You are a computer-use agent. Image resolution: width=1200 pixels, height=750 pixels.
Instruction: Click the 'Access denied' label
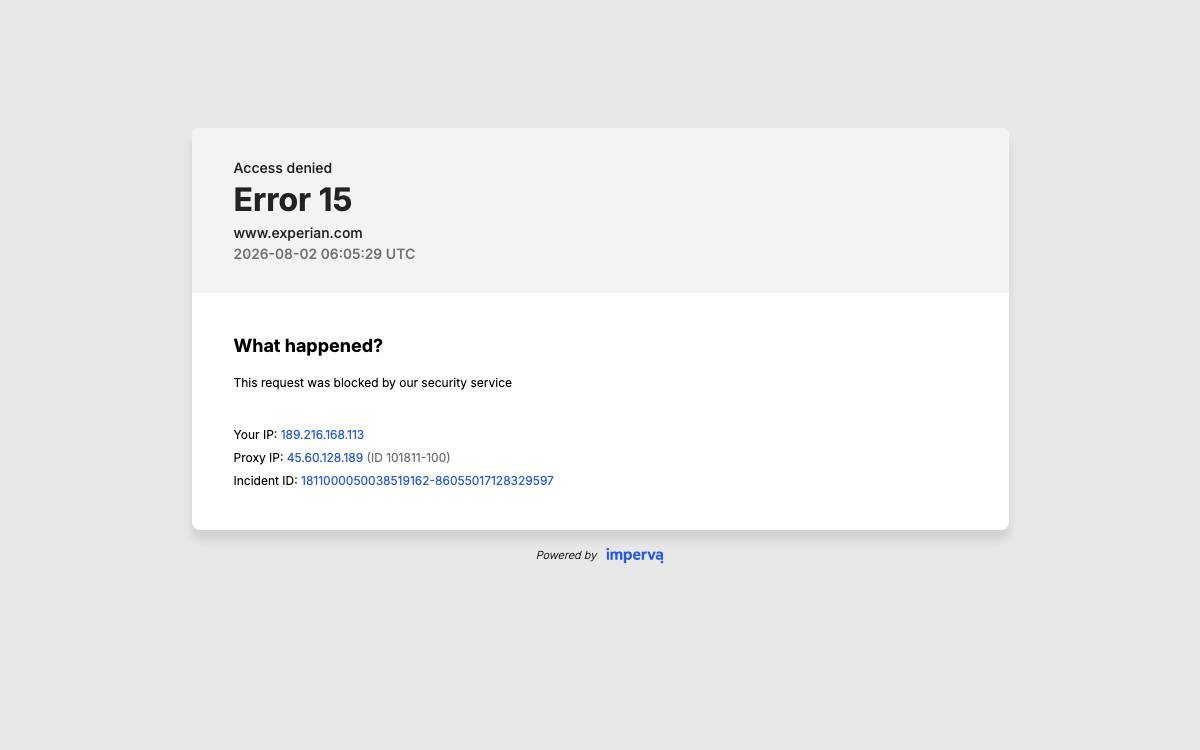pyautogui.click(x=283, y=168)
